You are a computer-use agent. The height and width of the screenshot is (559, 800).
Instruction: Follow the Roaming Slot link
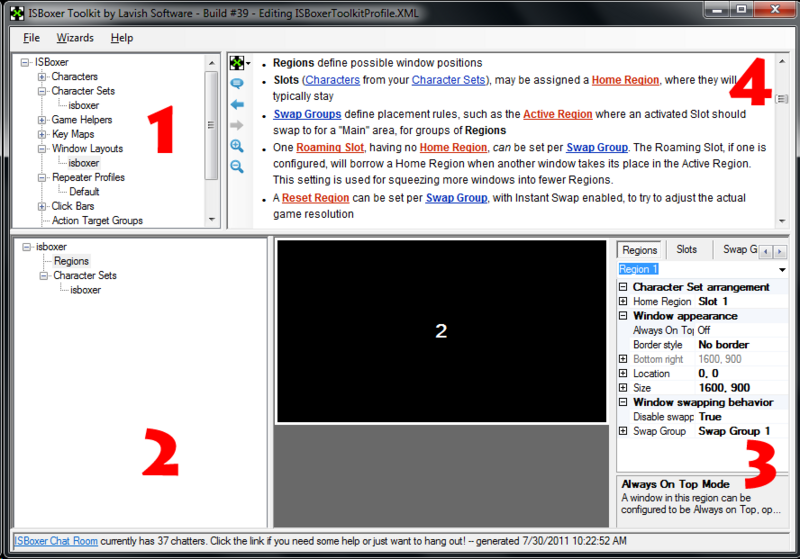(x=330, y=147)
